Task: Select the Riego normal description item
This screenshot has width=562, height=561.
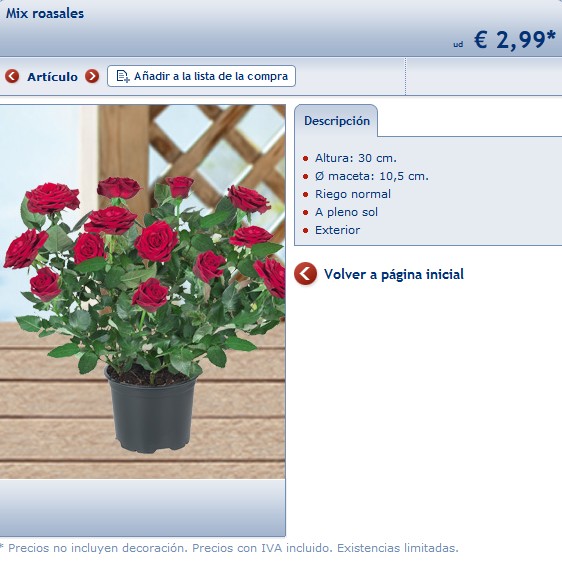Action: [353, 194]
